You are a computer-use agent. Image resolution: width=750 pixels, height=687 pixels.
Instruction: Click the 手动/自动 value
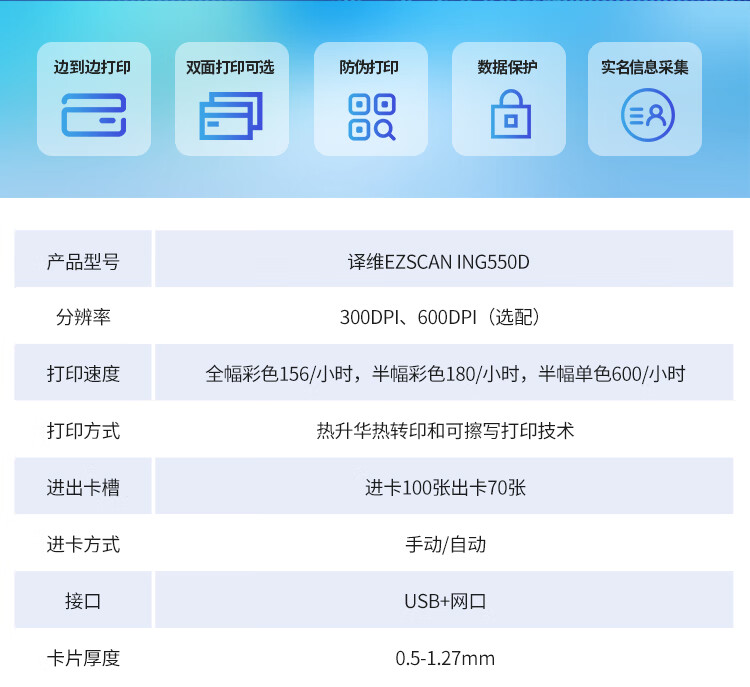coord(445,544)
